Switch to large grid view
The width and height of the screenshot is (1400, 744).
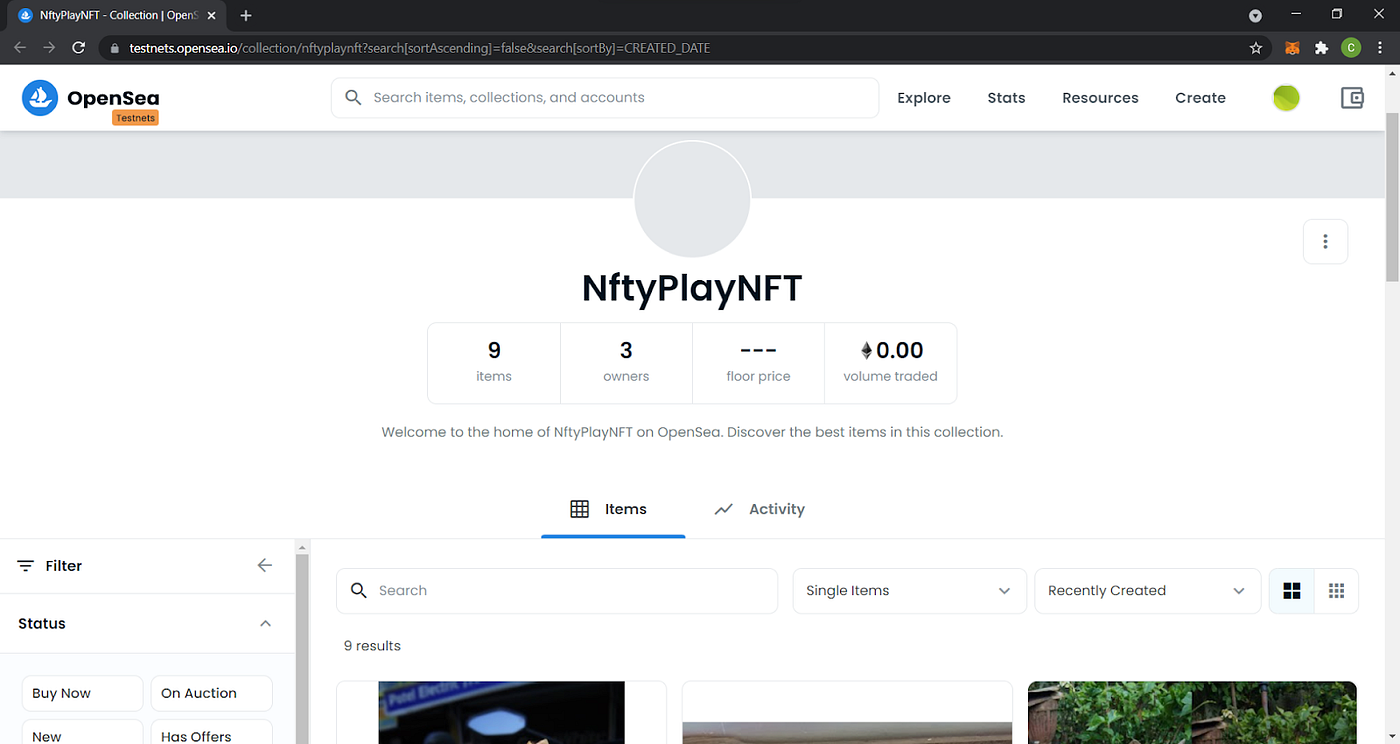1292,591
